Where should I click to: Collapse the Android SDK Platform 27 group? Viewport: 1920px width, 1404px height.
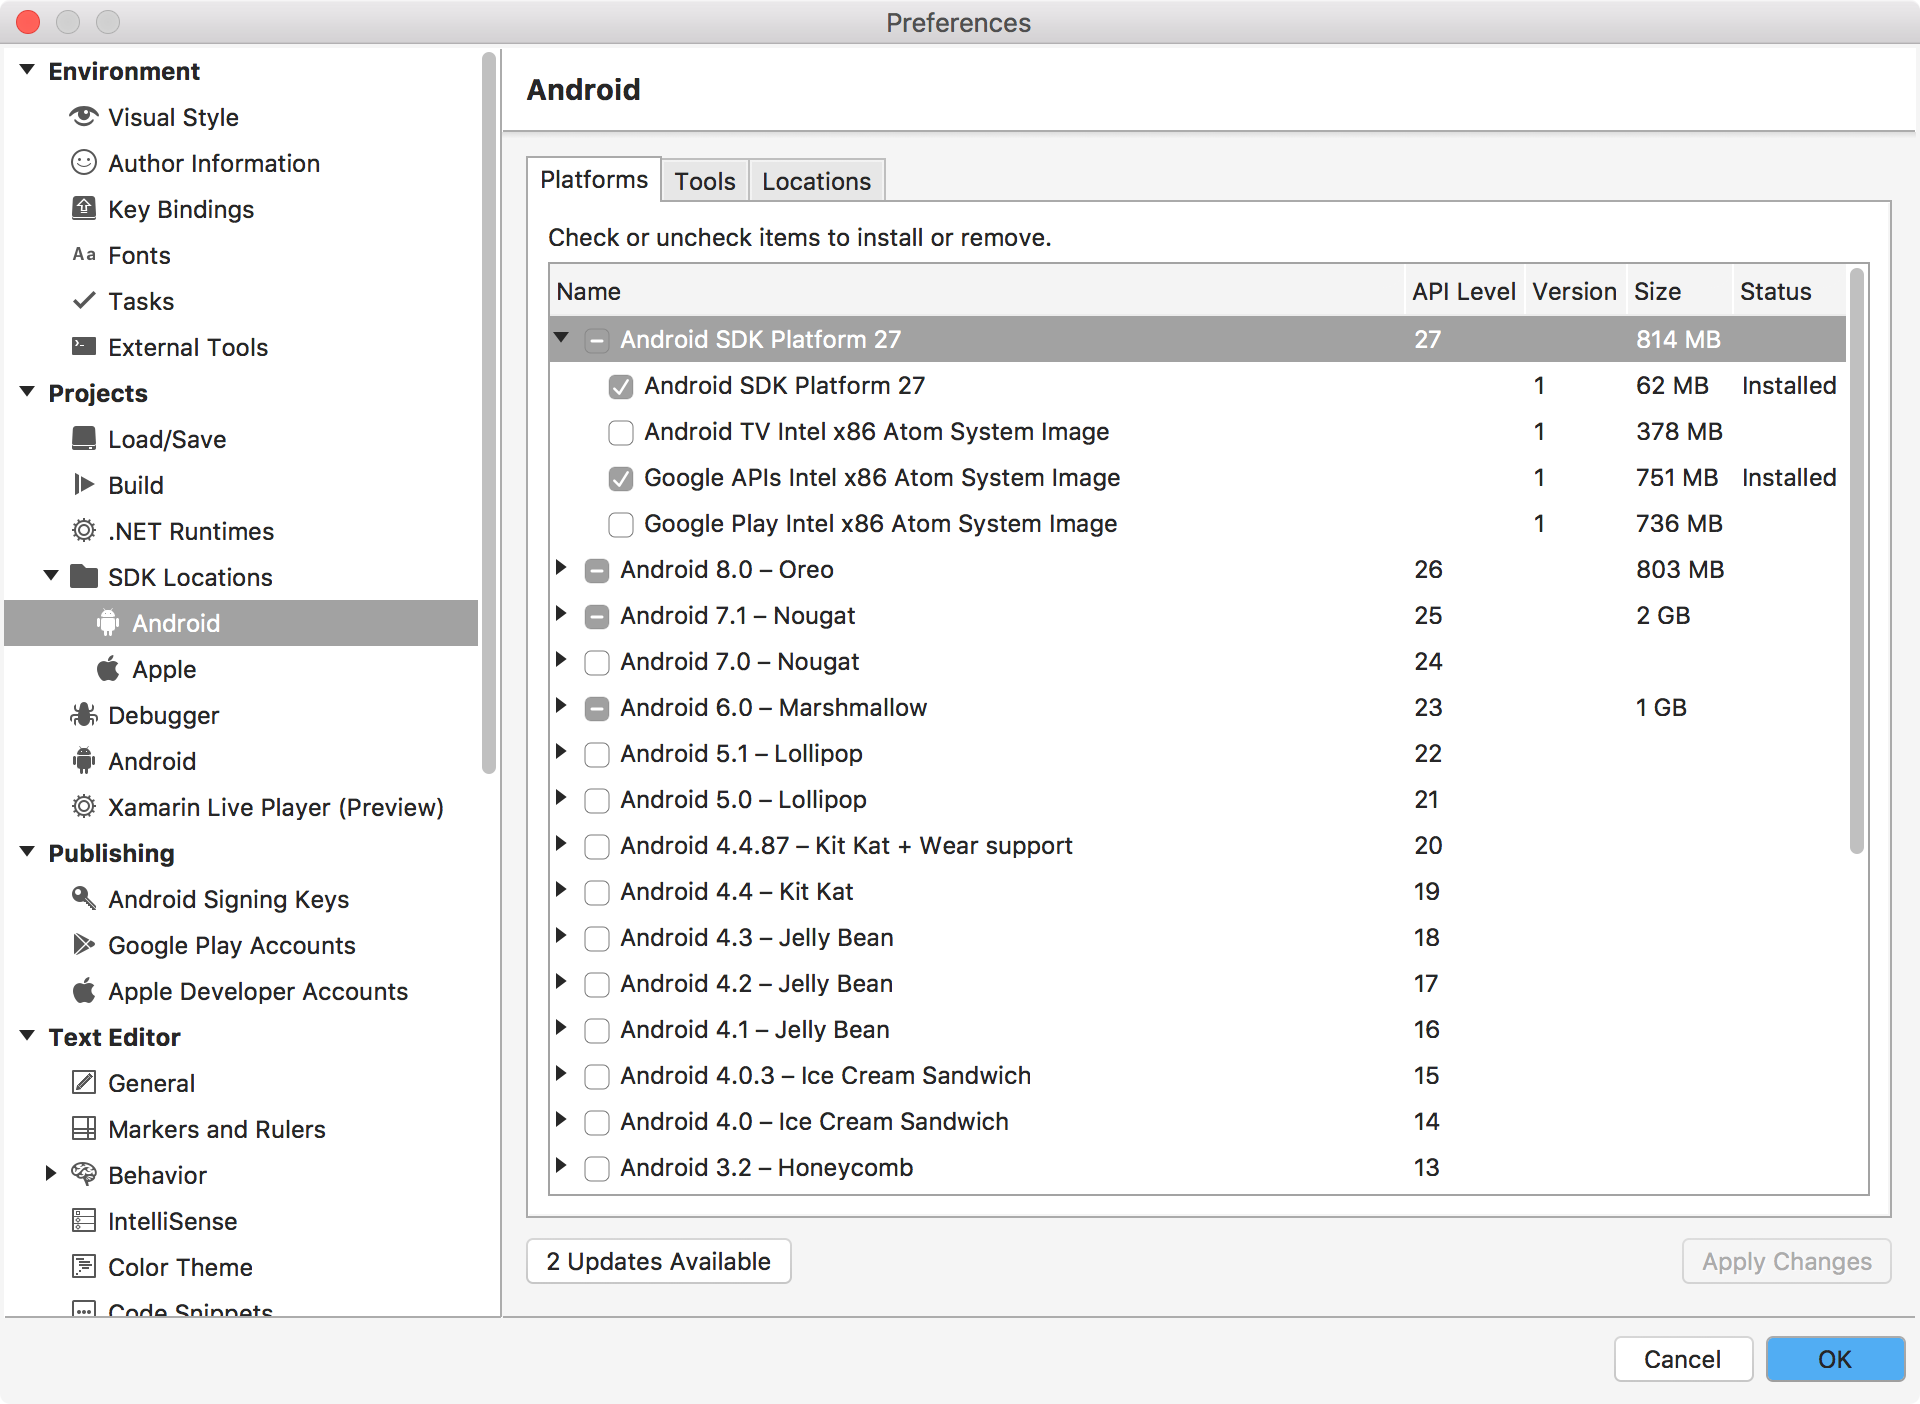pyautogui.click(x=562, y=338)
